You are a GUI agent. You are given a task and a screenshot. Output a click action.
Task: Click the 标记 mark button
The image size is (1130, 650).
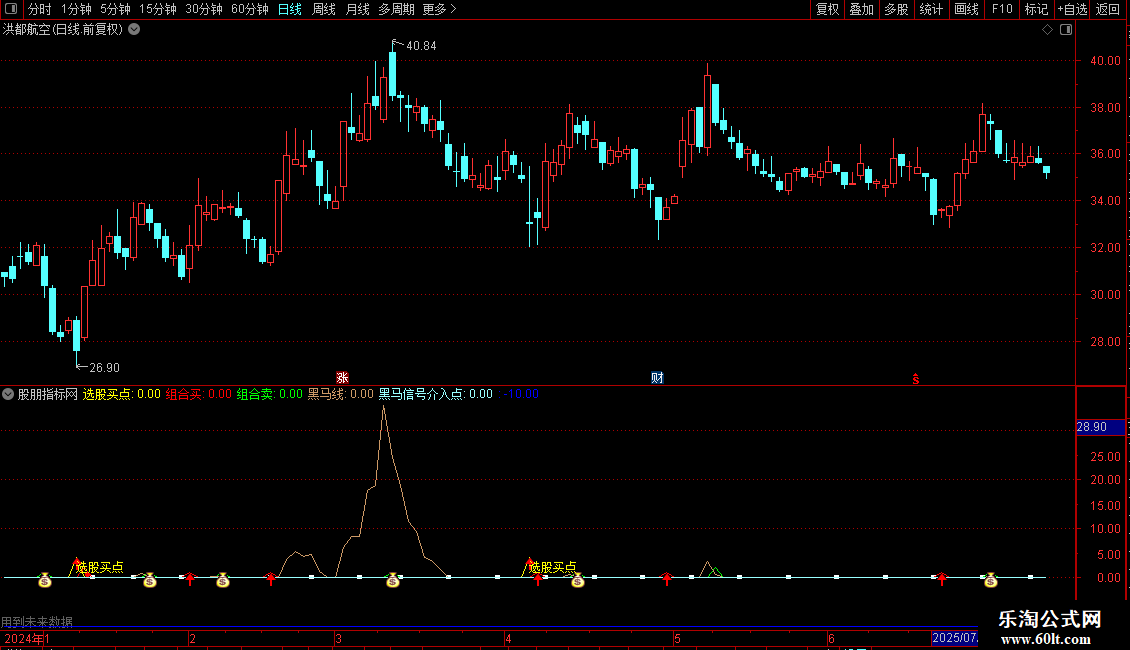[x=1036, y=9]
